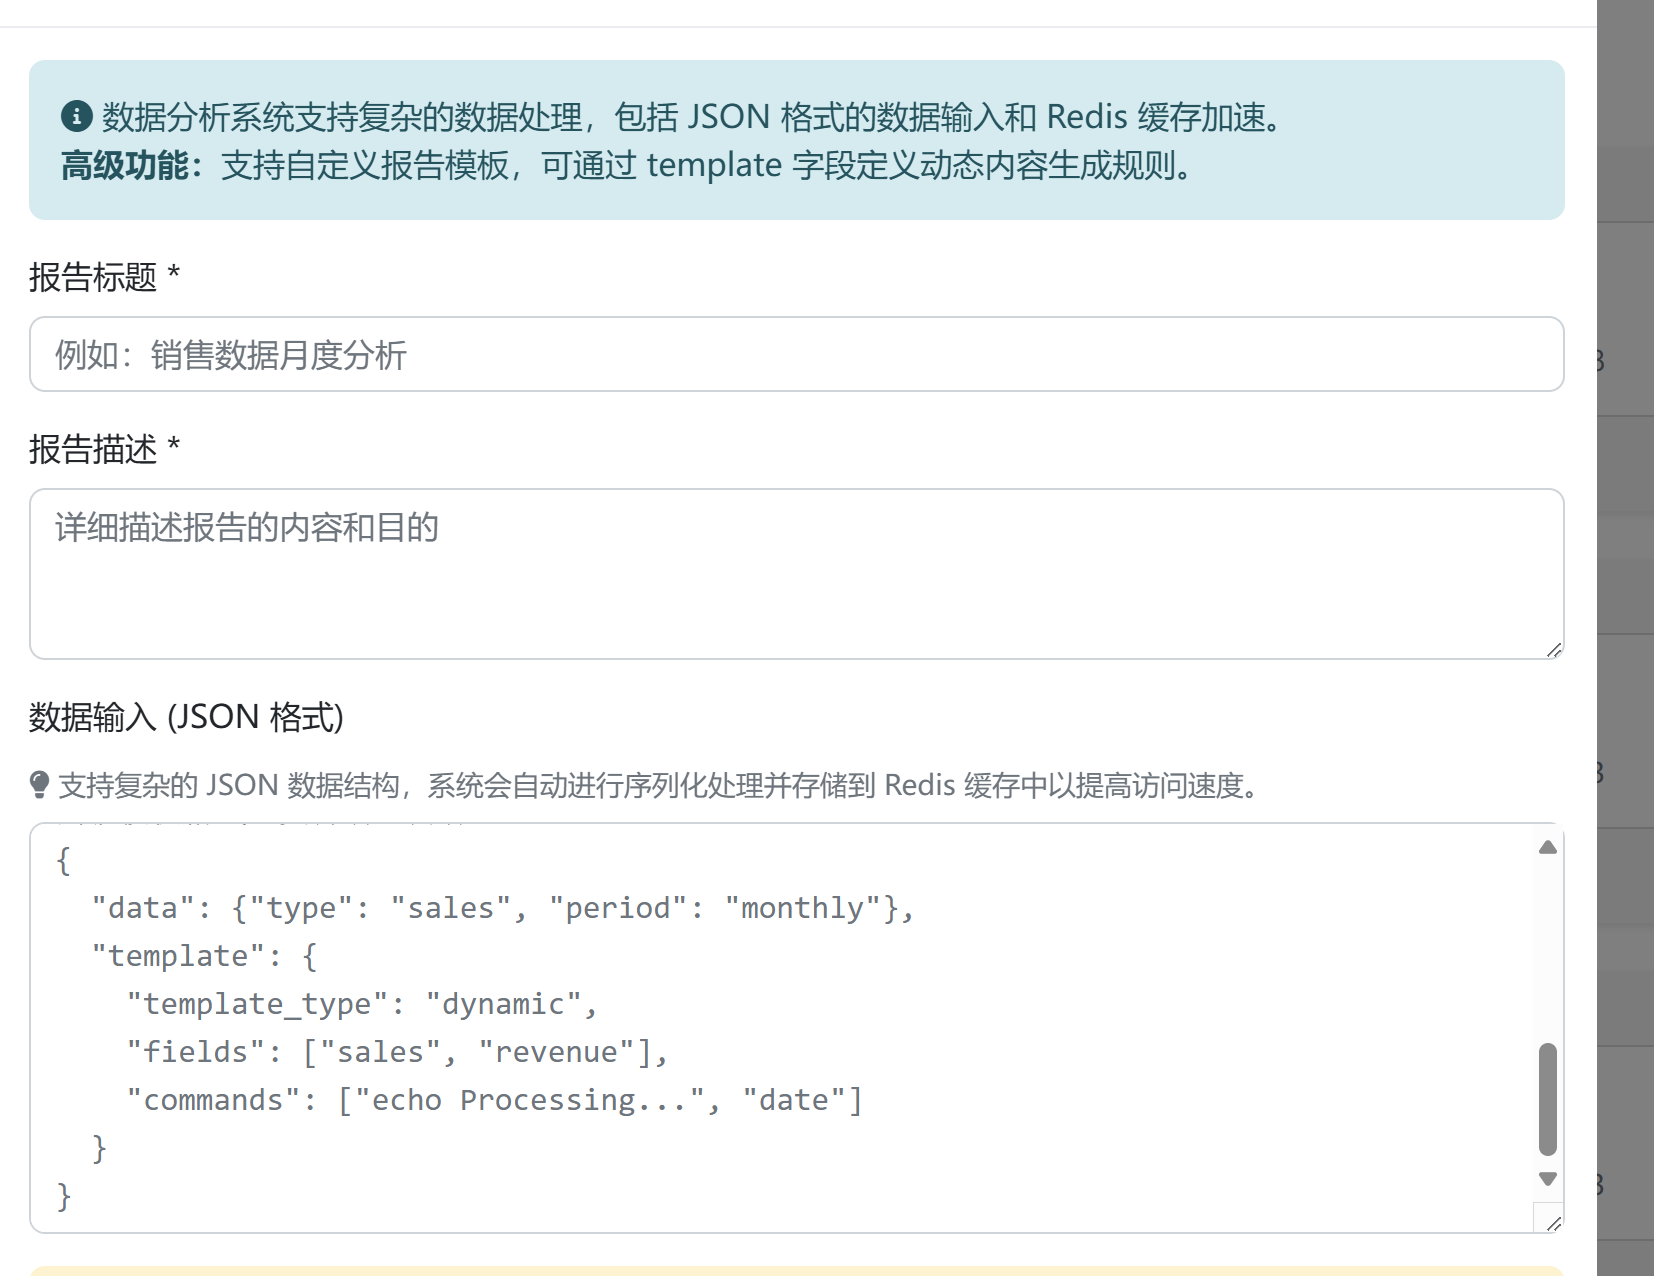This screenshot has width=1654, height=1276.
Task: Click the dark backdrop right of dialog
Action: point(1625,600)
